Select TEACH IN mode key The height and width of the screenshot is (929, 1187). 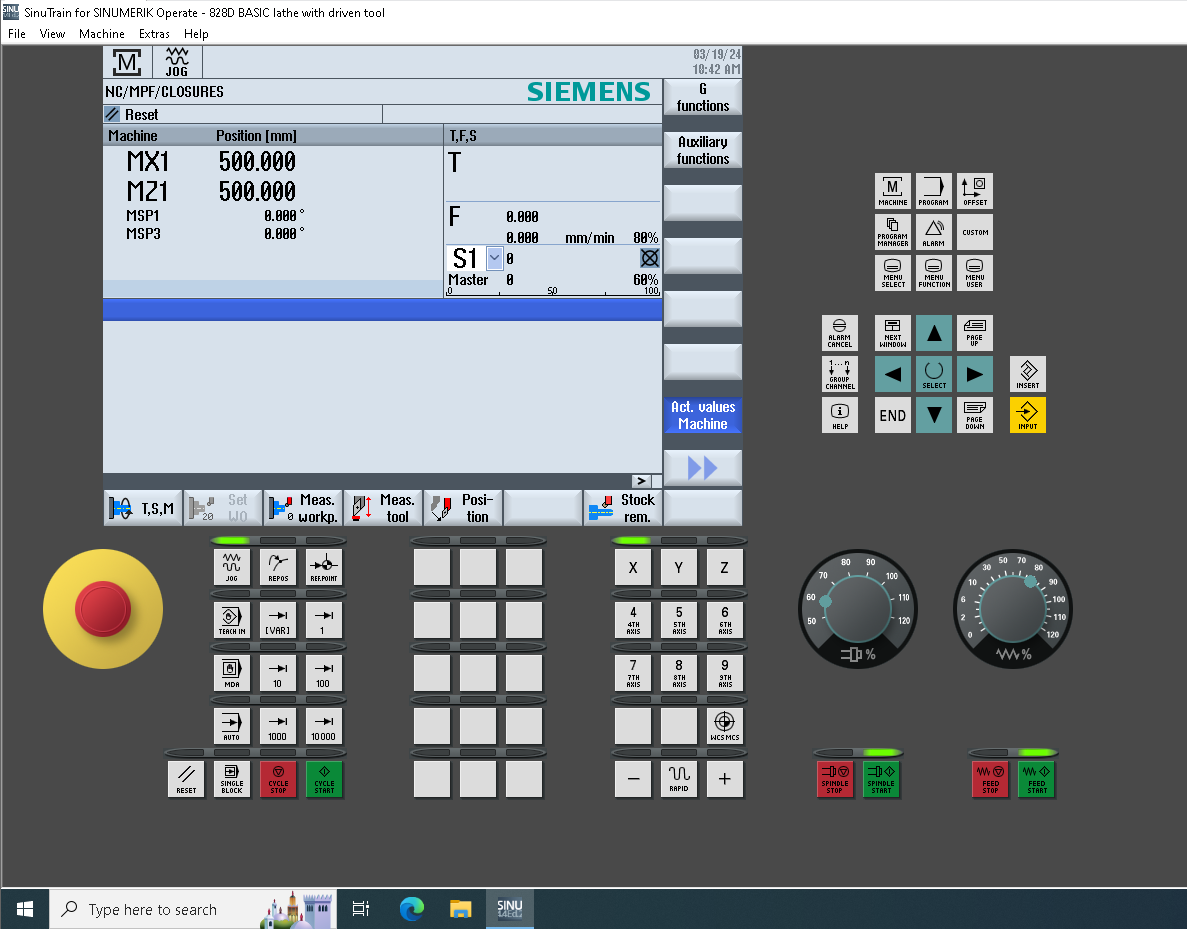click(232, 619)
